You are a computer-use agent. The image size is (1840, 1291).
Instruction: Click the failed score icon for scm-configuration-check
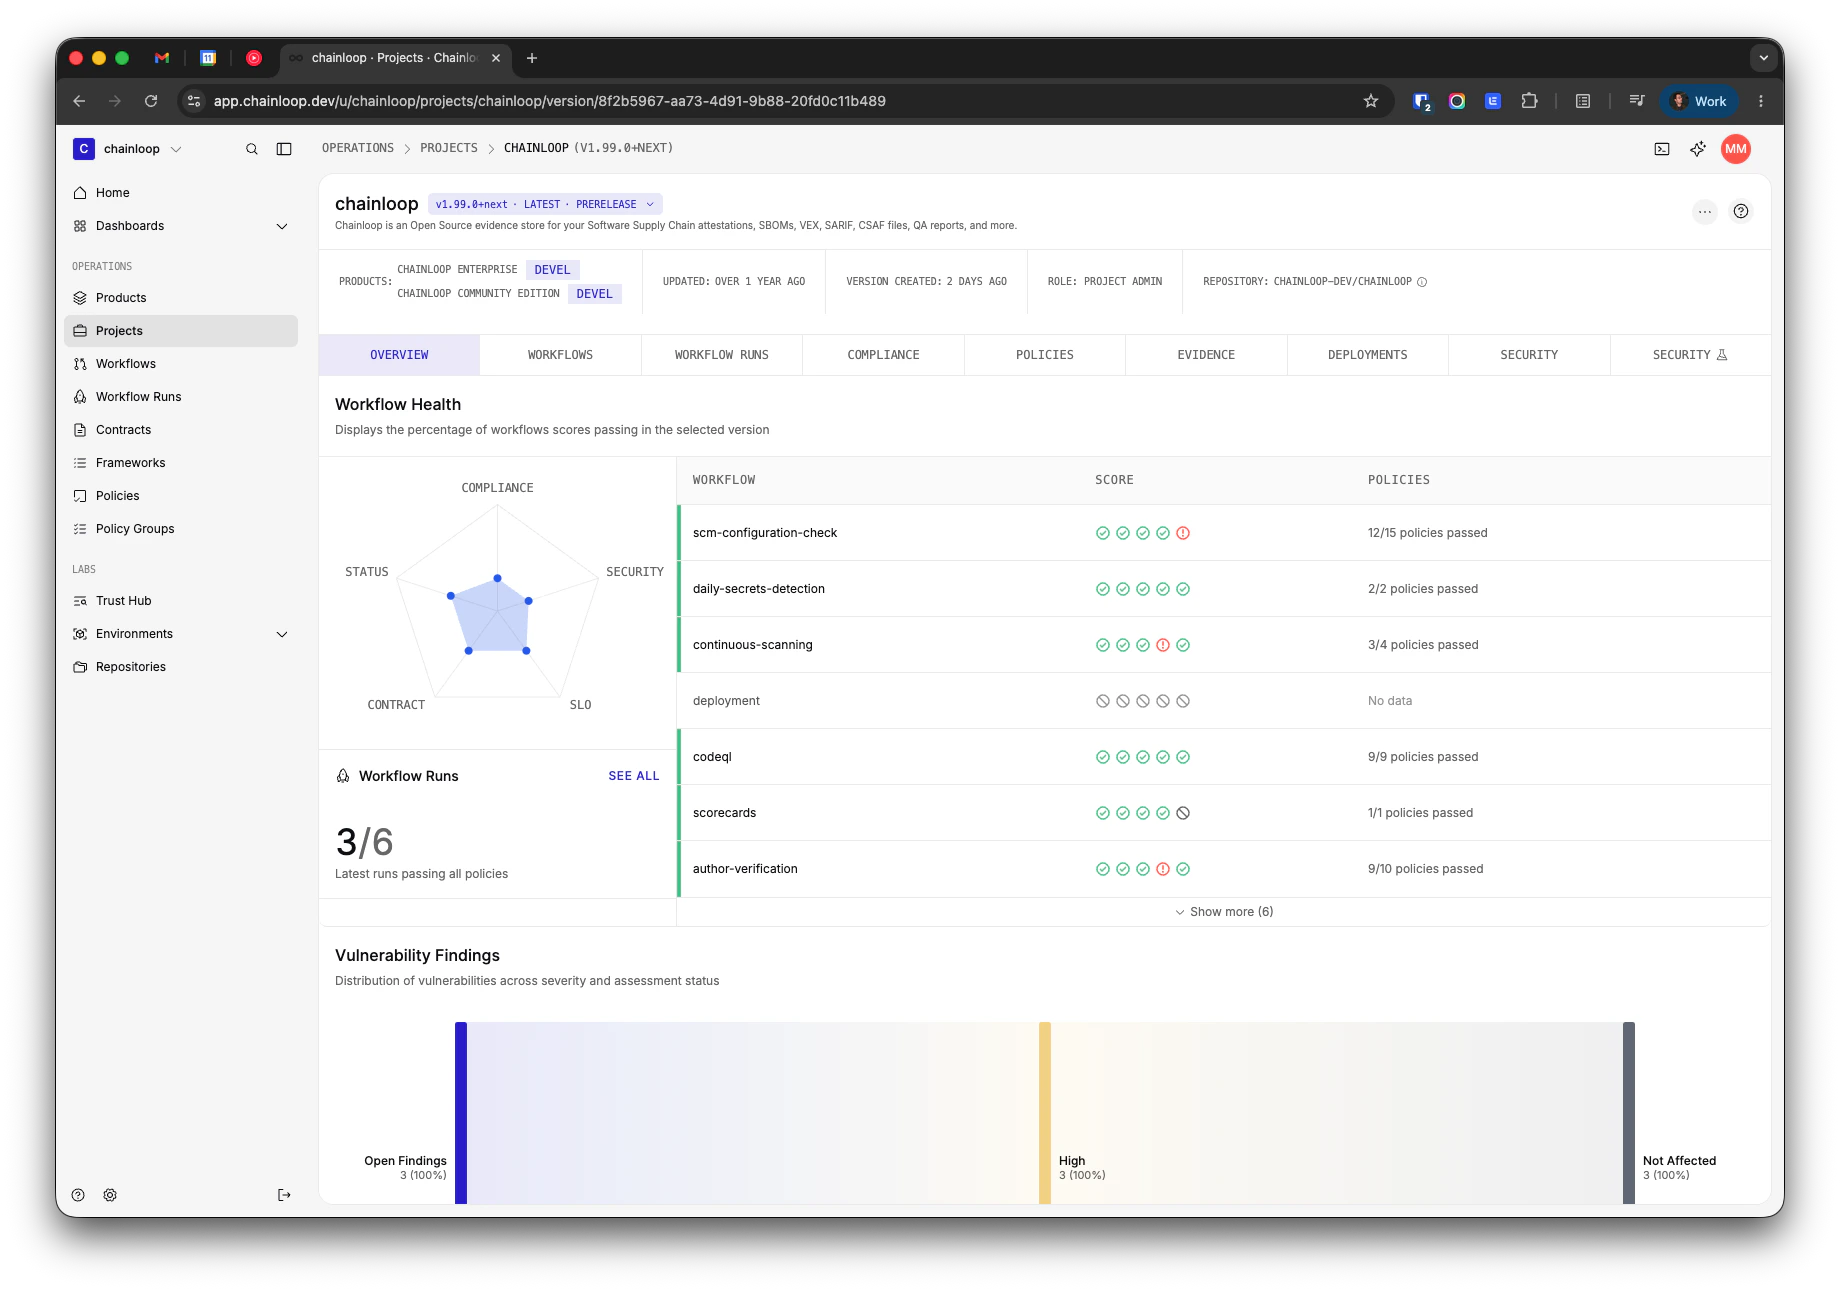point(1183,533)
